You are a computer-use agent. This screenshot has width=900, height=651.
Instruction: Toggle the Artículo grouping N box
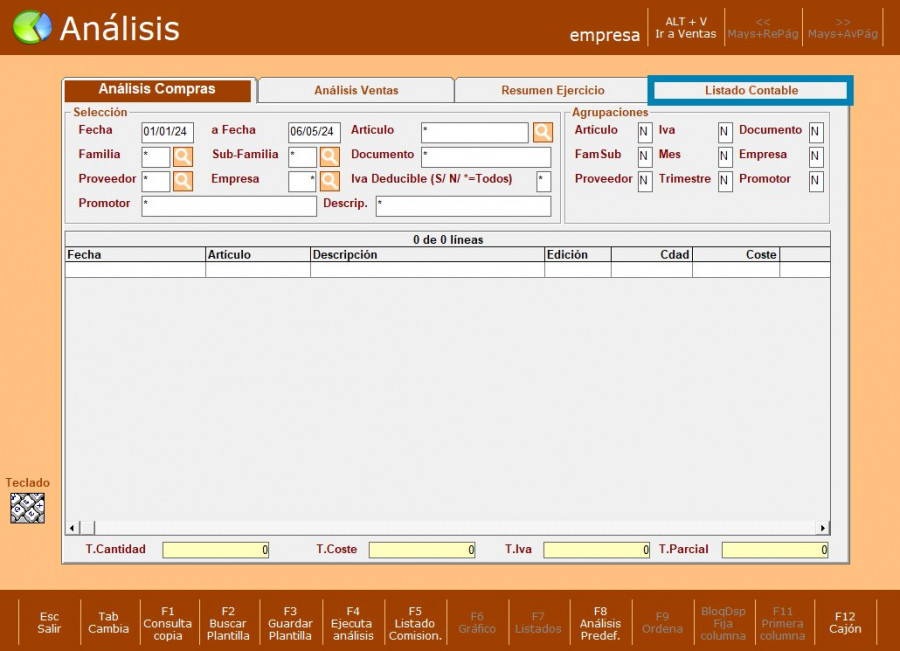click(x=644, y=132)
